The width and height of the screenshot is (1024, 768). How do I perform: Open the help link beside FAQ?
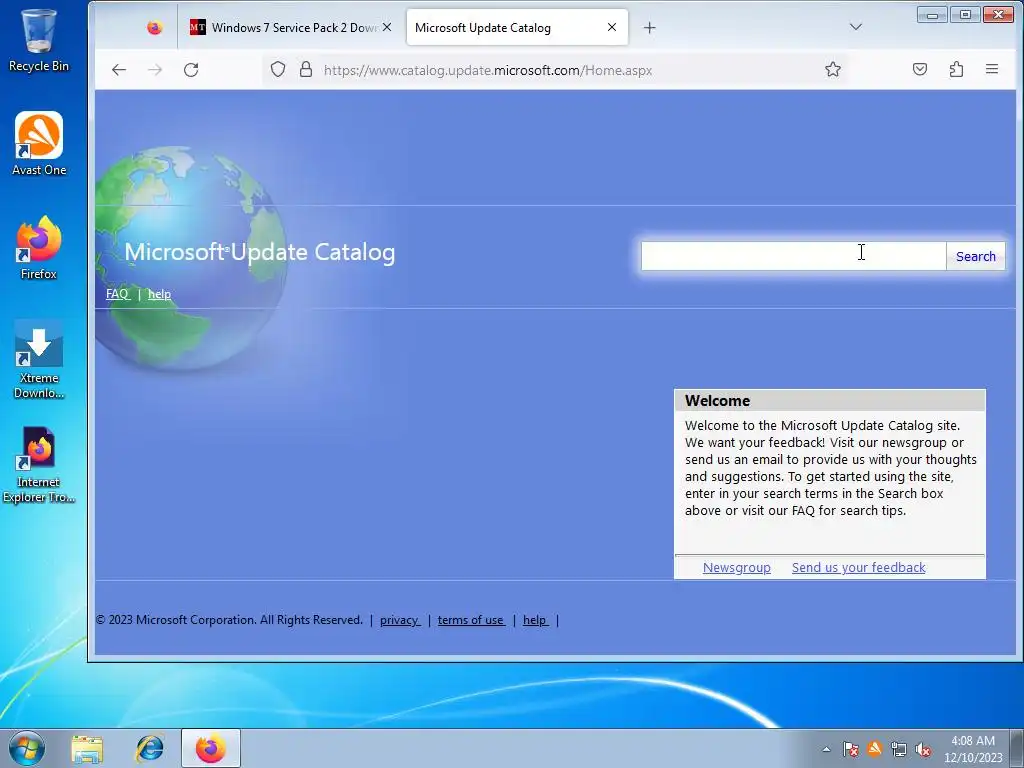click(x=159, y=294)
